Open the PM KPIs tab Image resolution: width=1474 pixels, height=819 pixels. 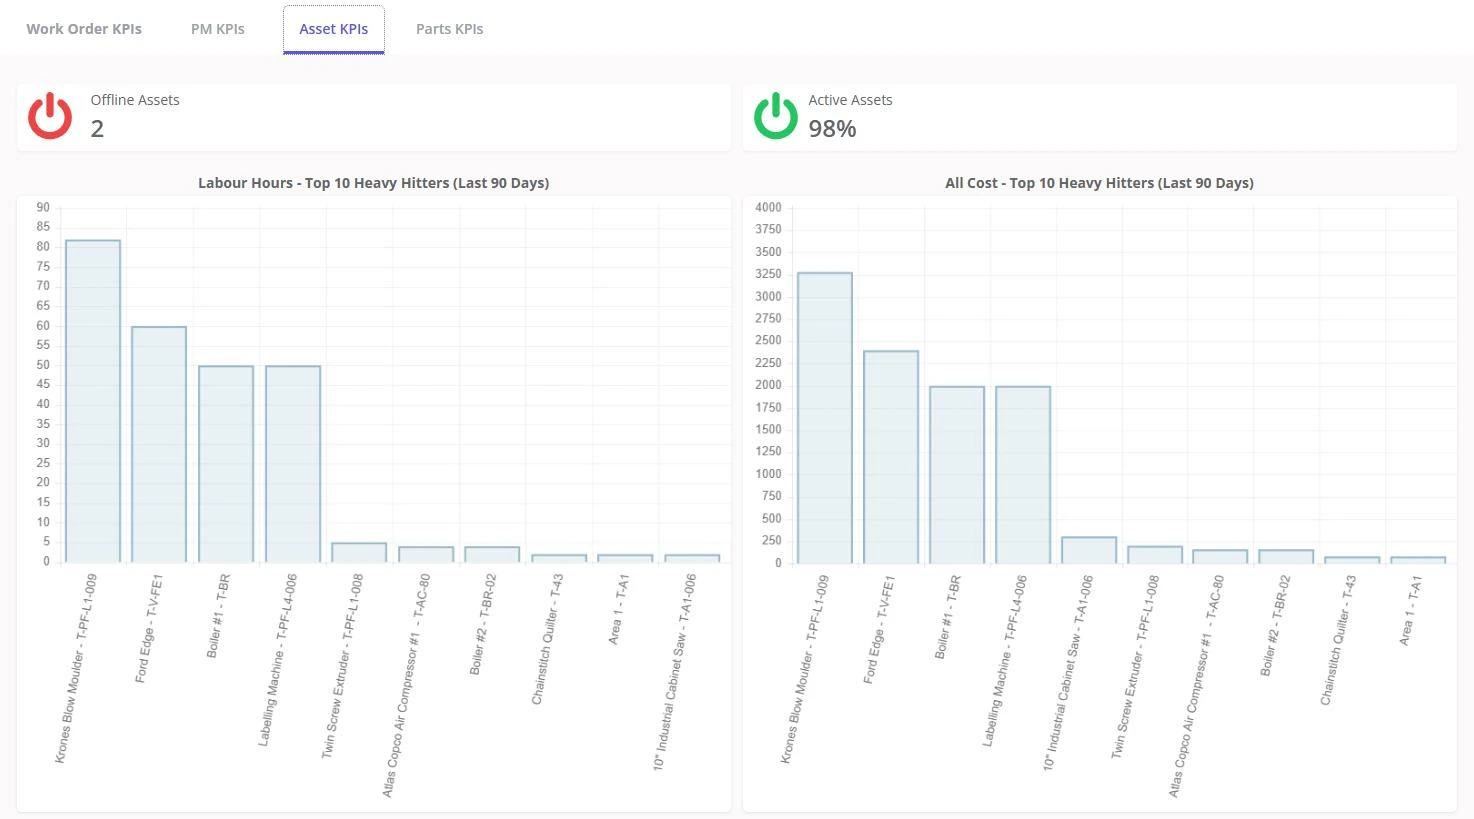[218, 29]
